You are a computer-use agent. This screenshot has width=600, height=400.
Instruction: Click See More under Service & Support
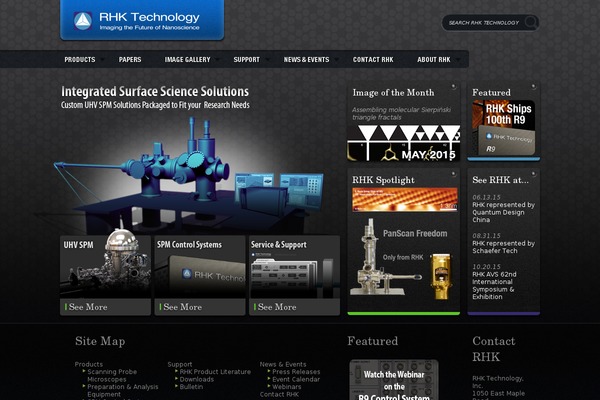click(x=277, y=307)
